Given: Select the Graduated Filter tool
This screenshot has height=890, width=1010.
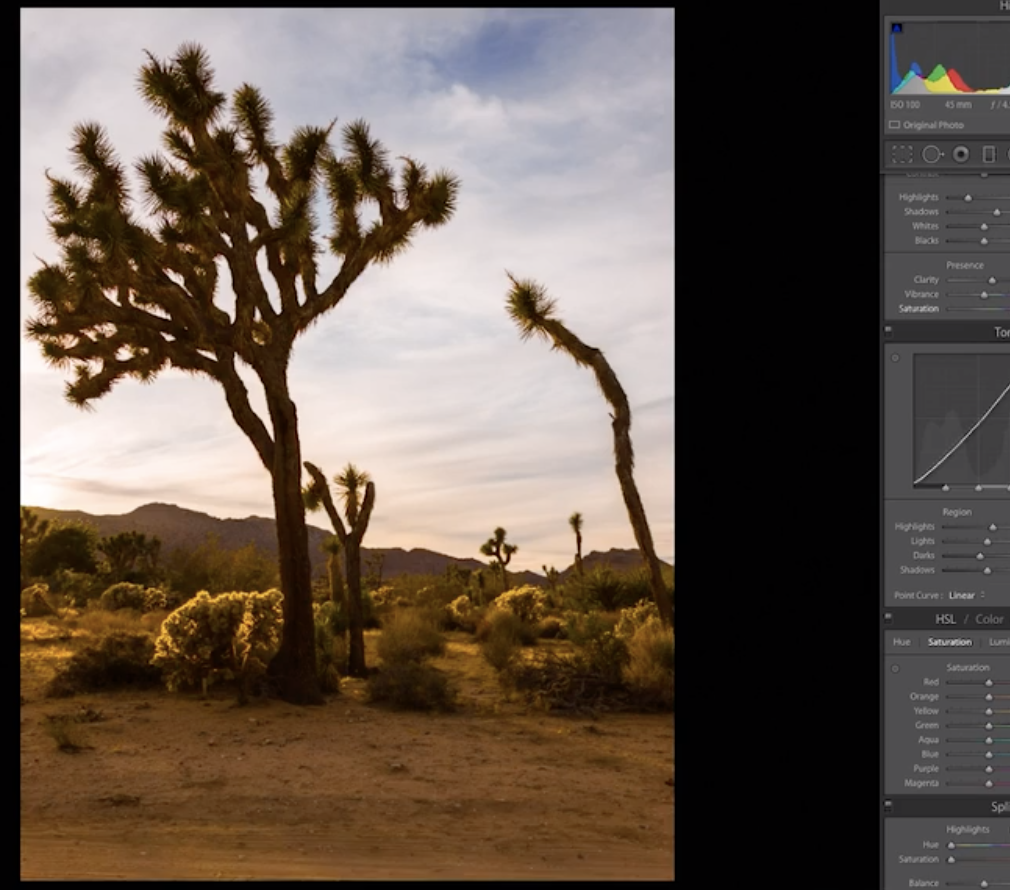Looking at the screenshot, I should 989,154.
